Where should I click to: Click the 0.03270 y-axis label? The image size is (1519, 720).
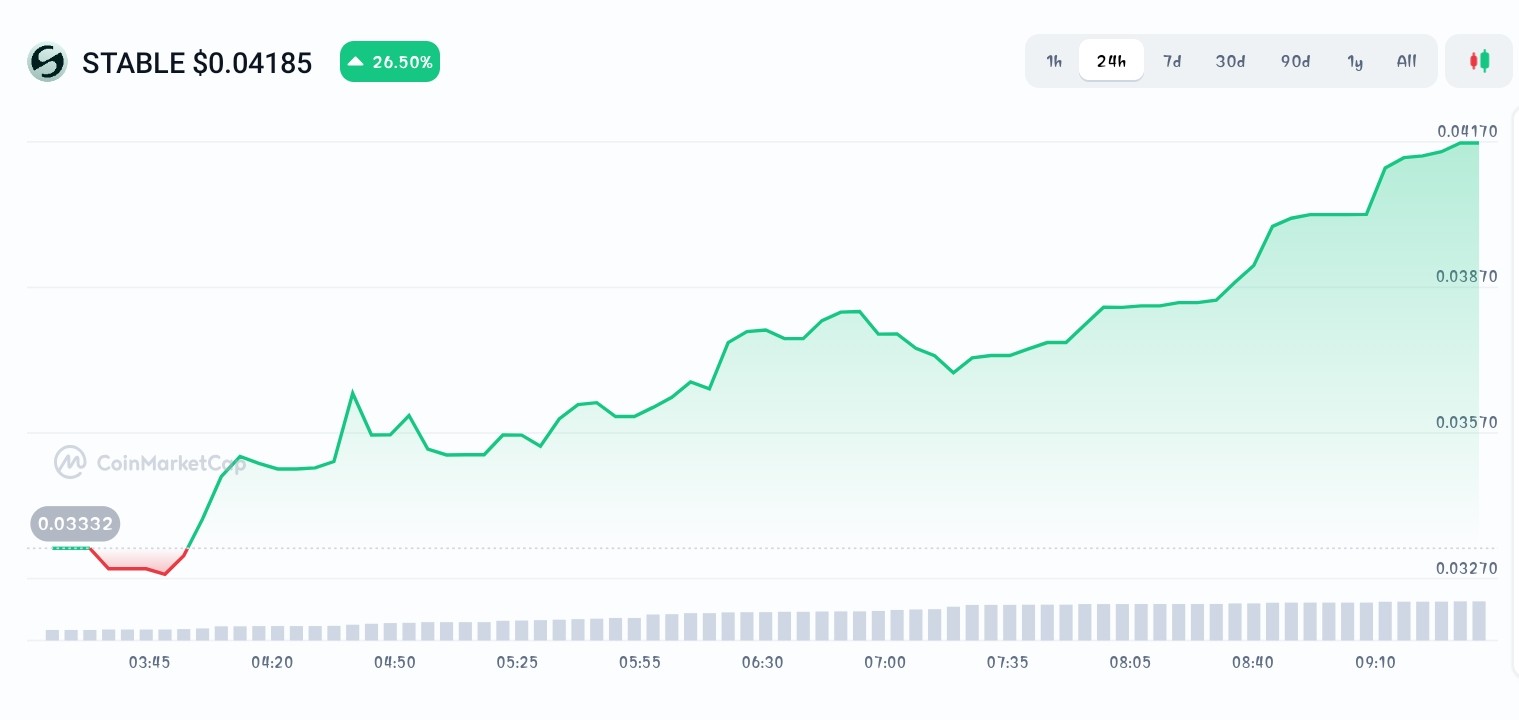(x=1467, y=568)
